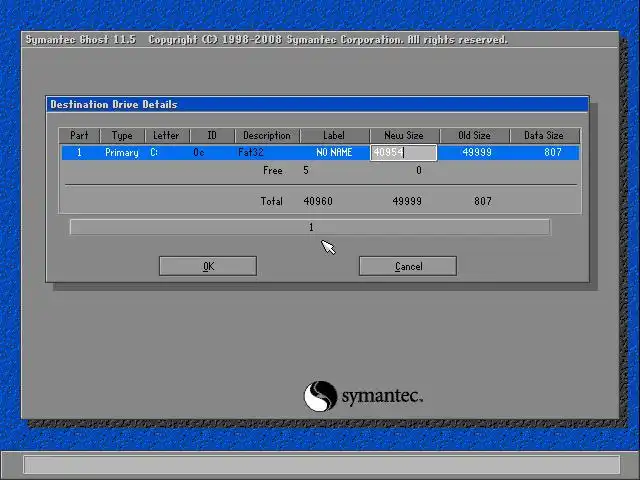Click the OK button
Image resolution: width=640 pixels, height=480 pixels.
click(208, 266)
